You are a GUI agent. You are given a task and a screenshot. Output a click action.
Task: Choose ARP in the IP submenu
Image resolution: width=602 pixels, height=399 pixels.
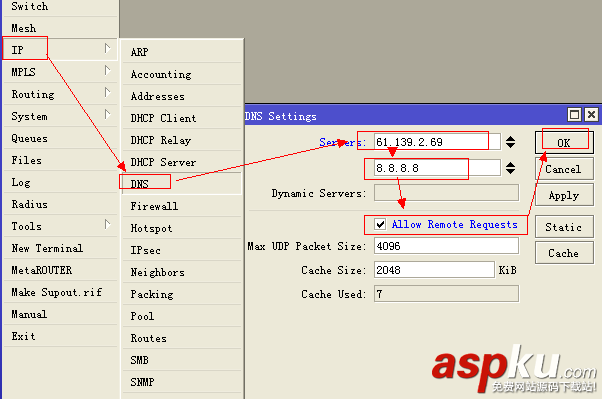click(182, 52)
